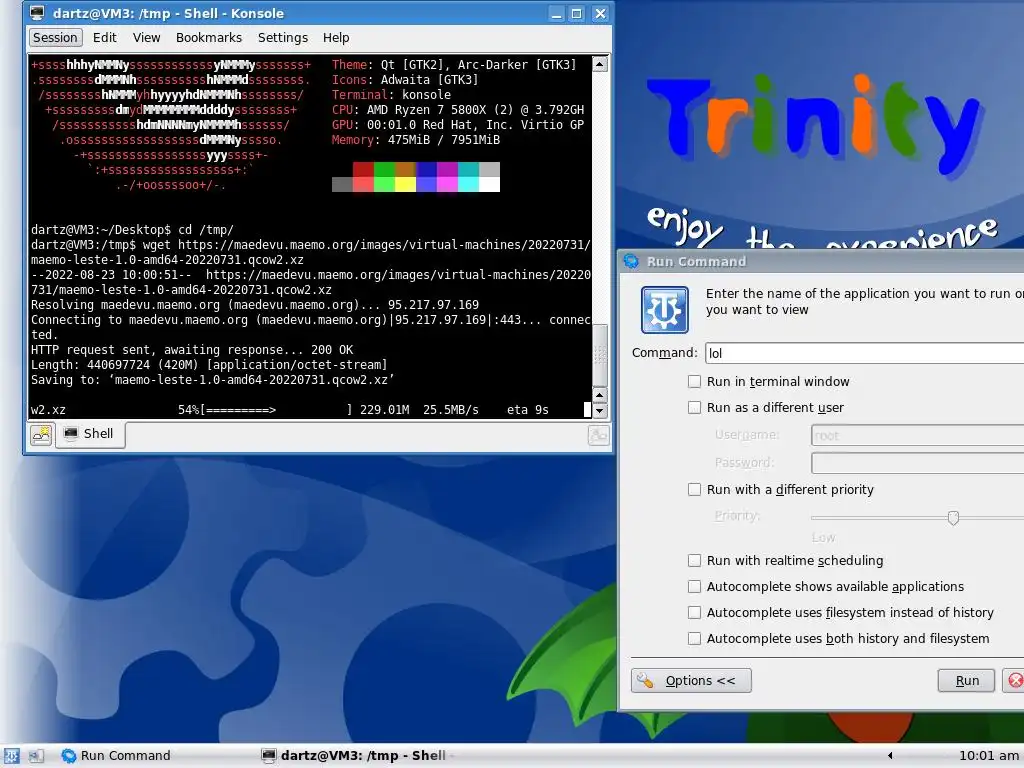
Task: Click 'HTTP request sent, awaiting response... 200 OK' line
Action: tap(192, 350)
